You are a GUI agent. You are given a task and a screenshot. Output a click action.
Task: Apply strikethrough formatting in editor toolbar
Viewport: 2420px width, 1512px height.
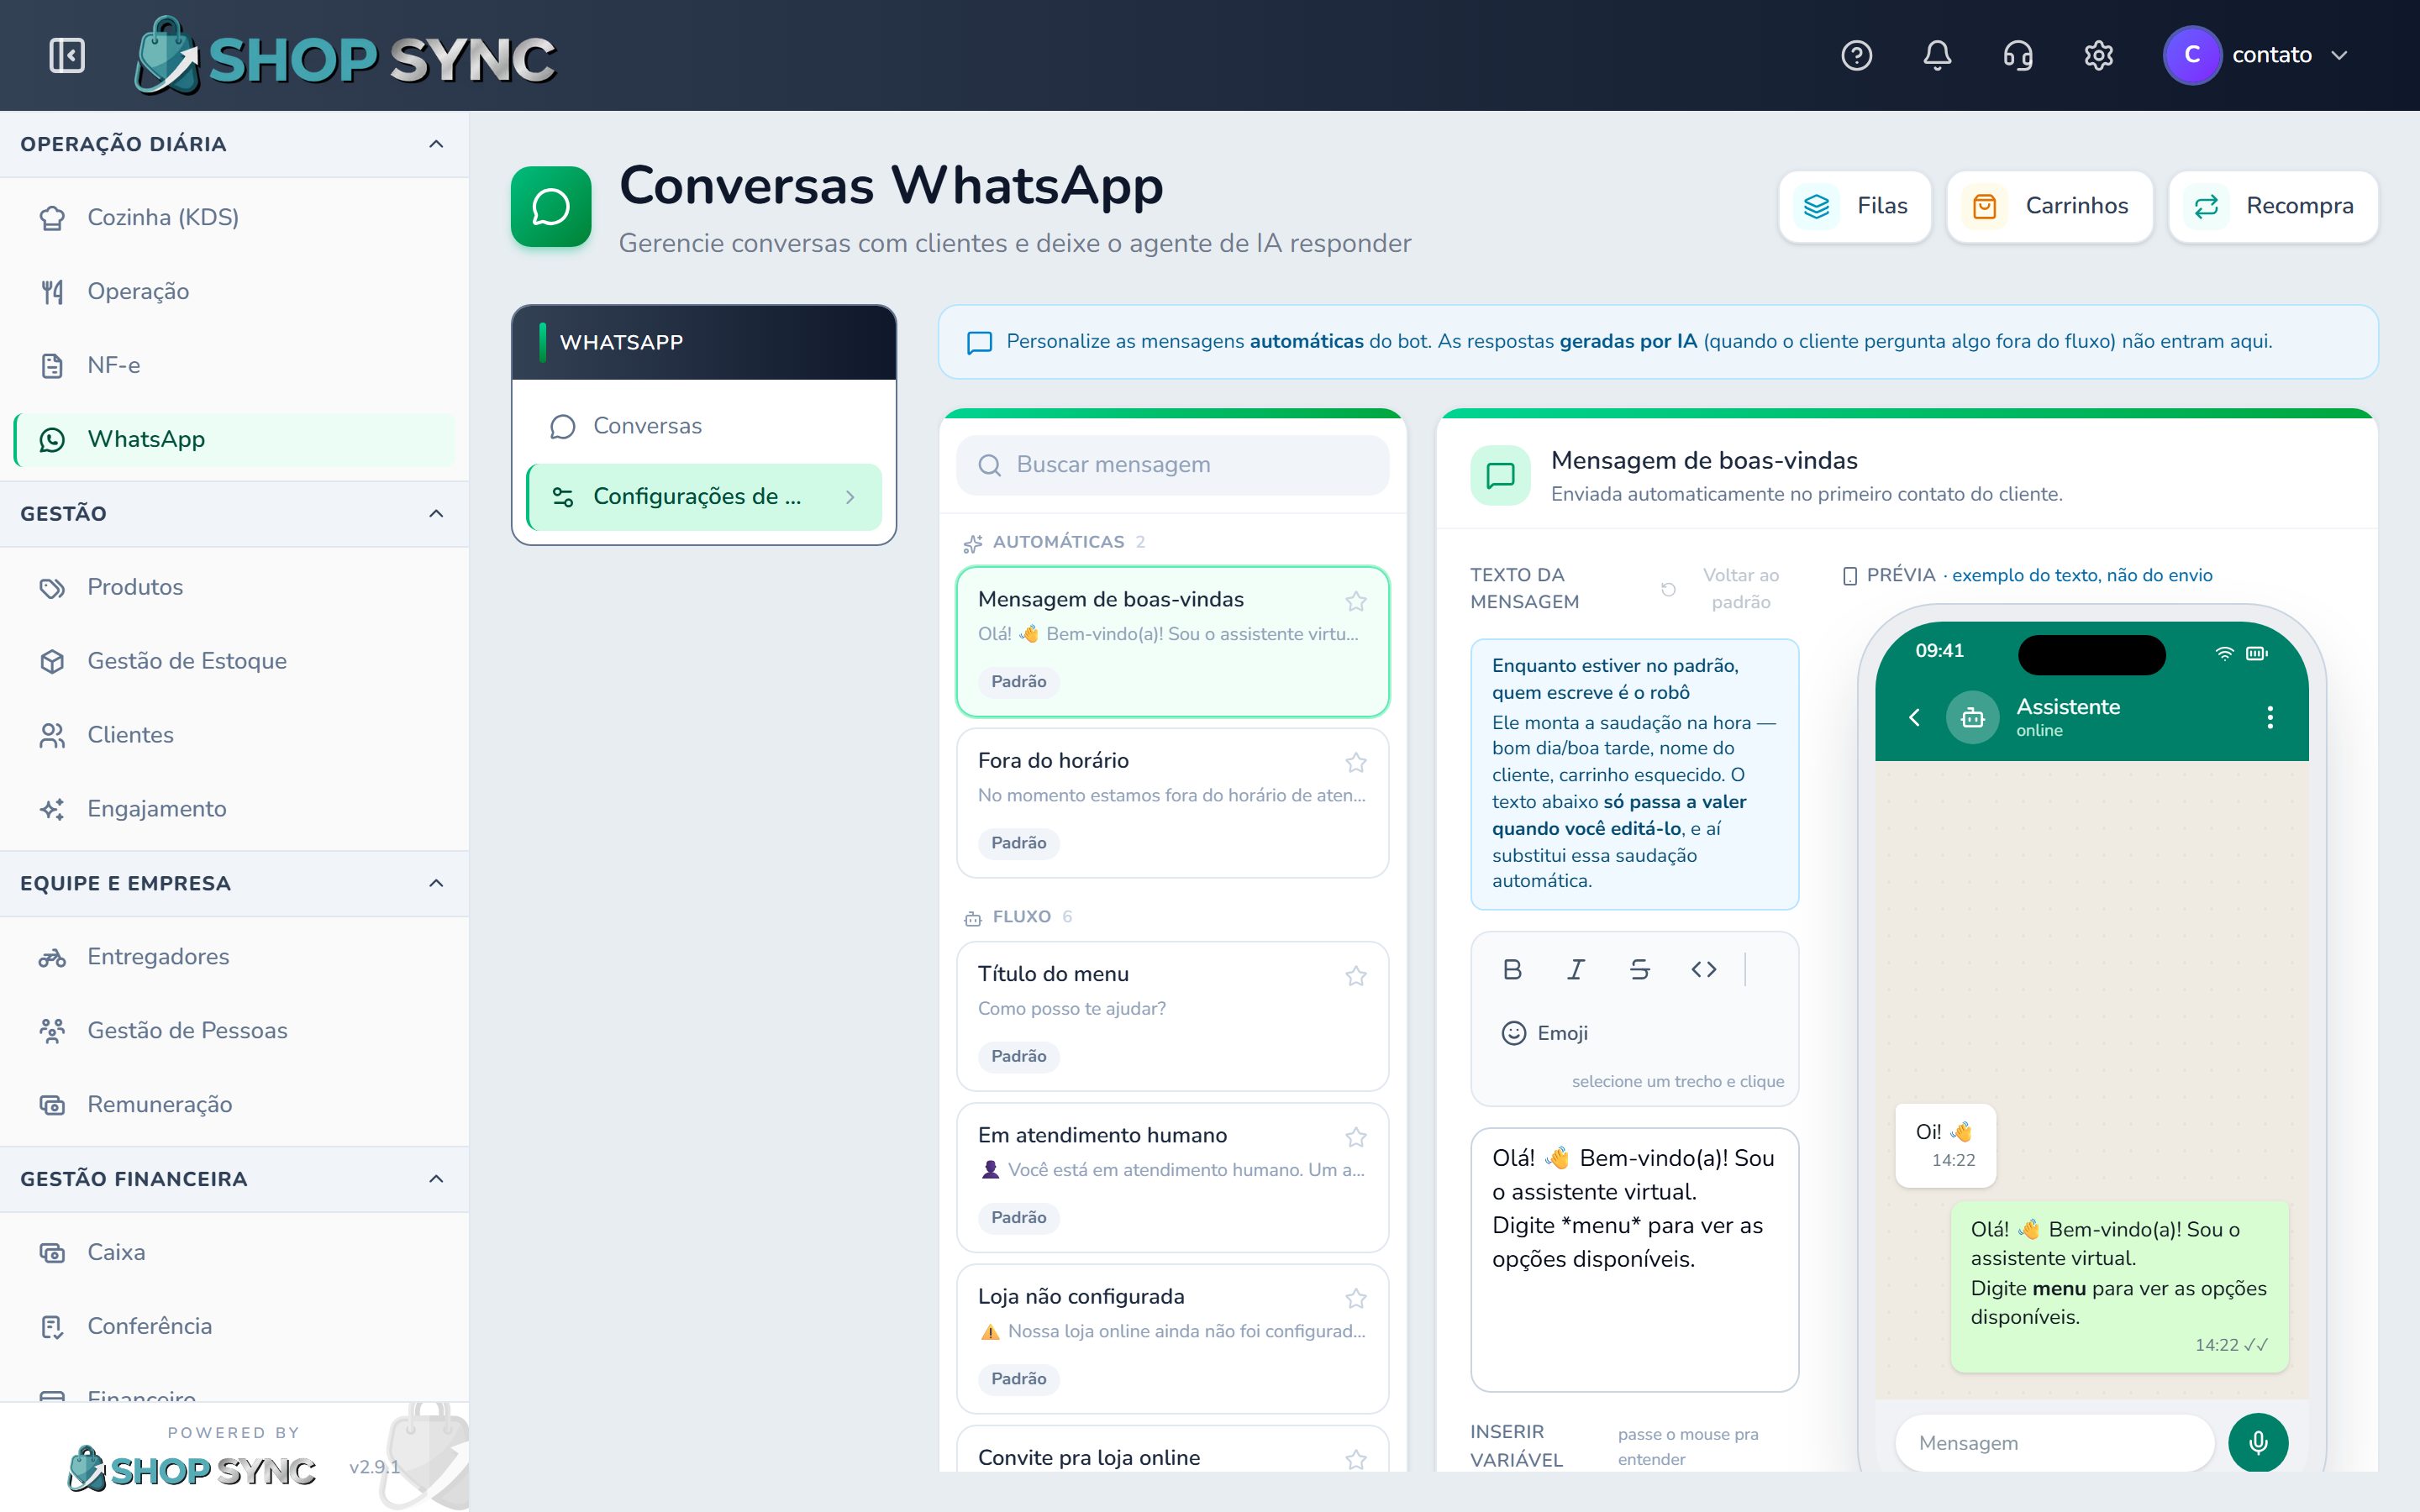click(1640, 969)
